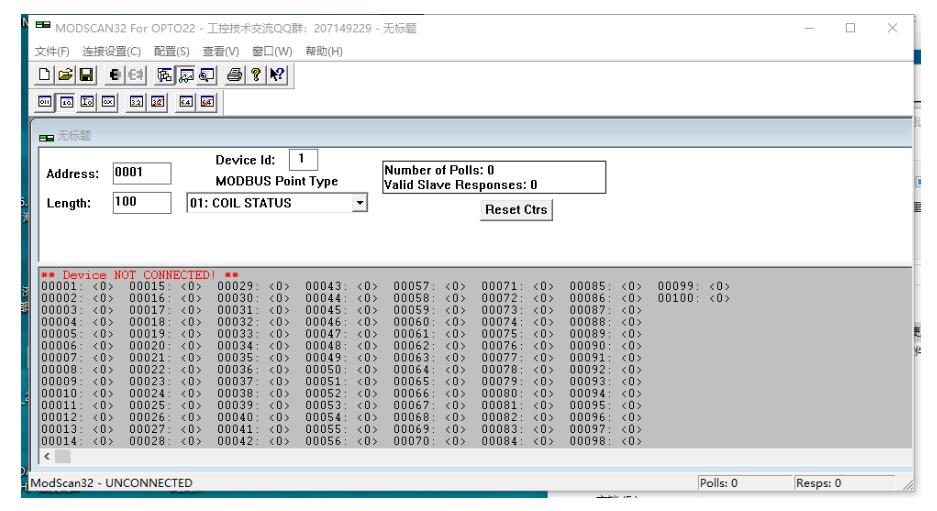
Task: Print using the printer toolbar icon
Action: (x=235, y=75)
